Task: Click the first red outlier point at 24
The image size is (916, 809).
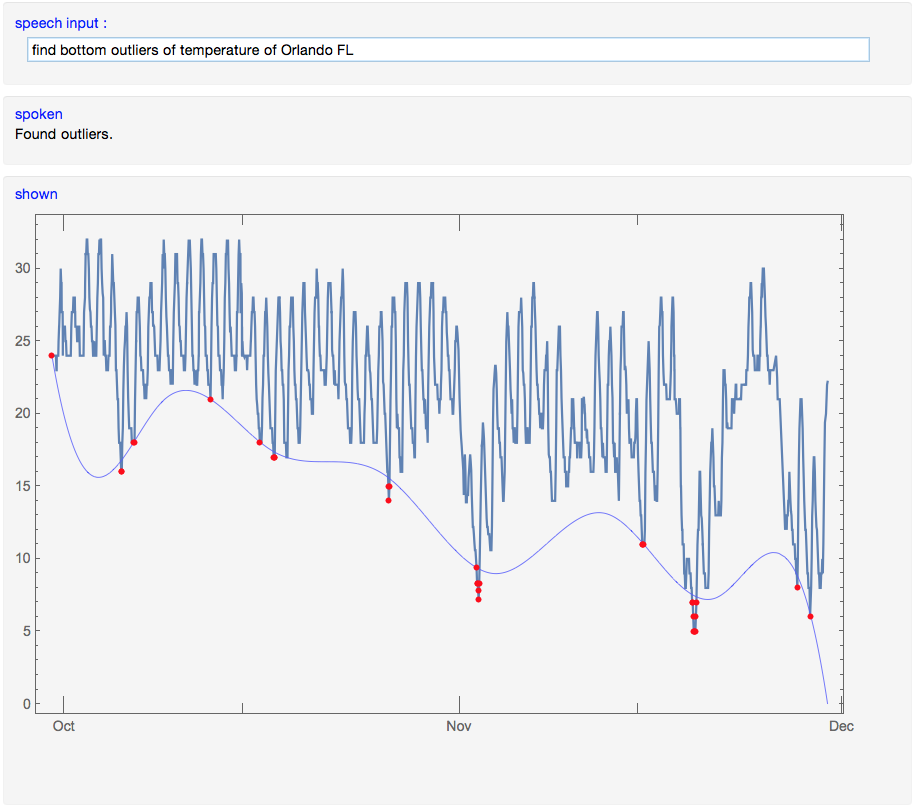Action: [x=51, y=355]
